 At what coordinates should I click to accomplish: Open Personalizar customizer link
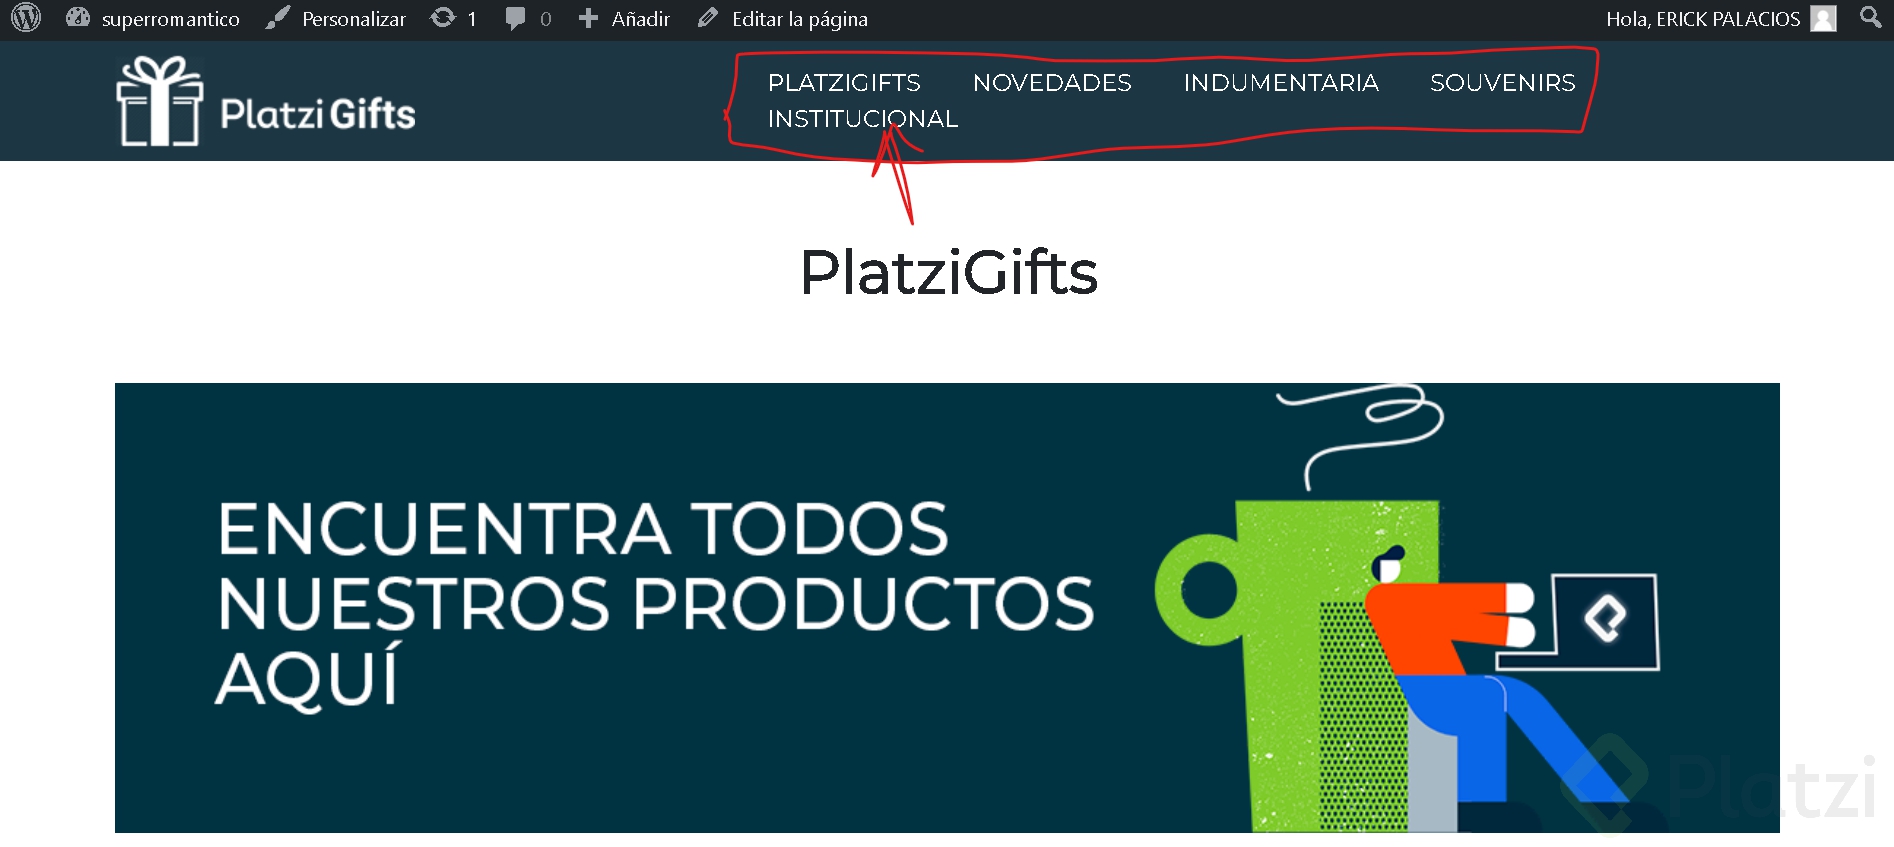pyautogui.click(x=353, y=19)
